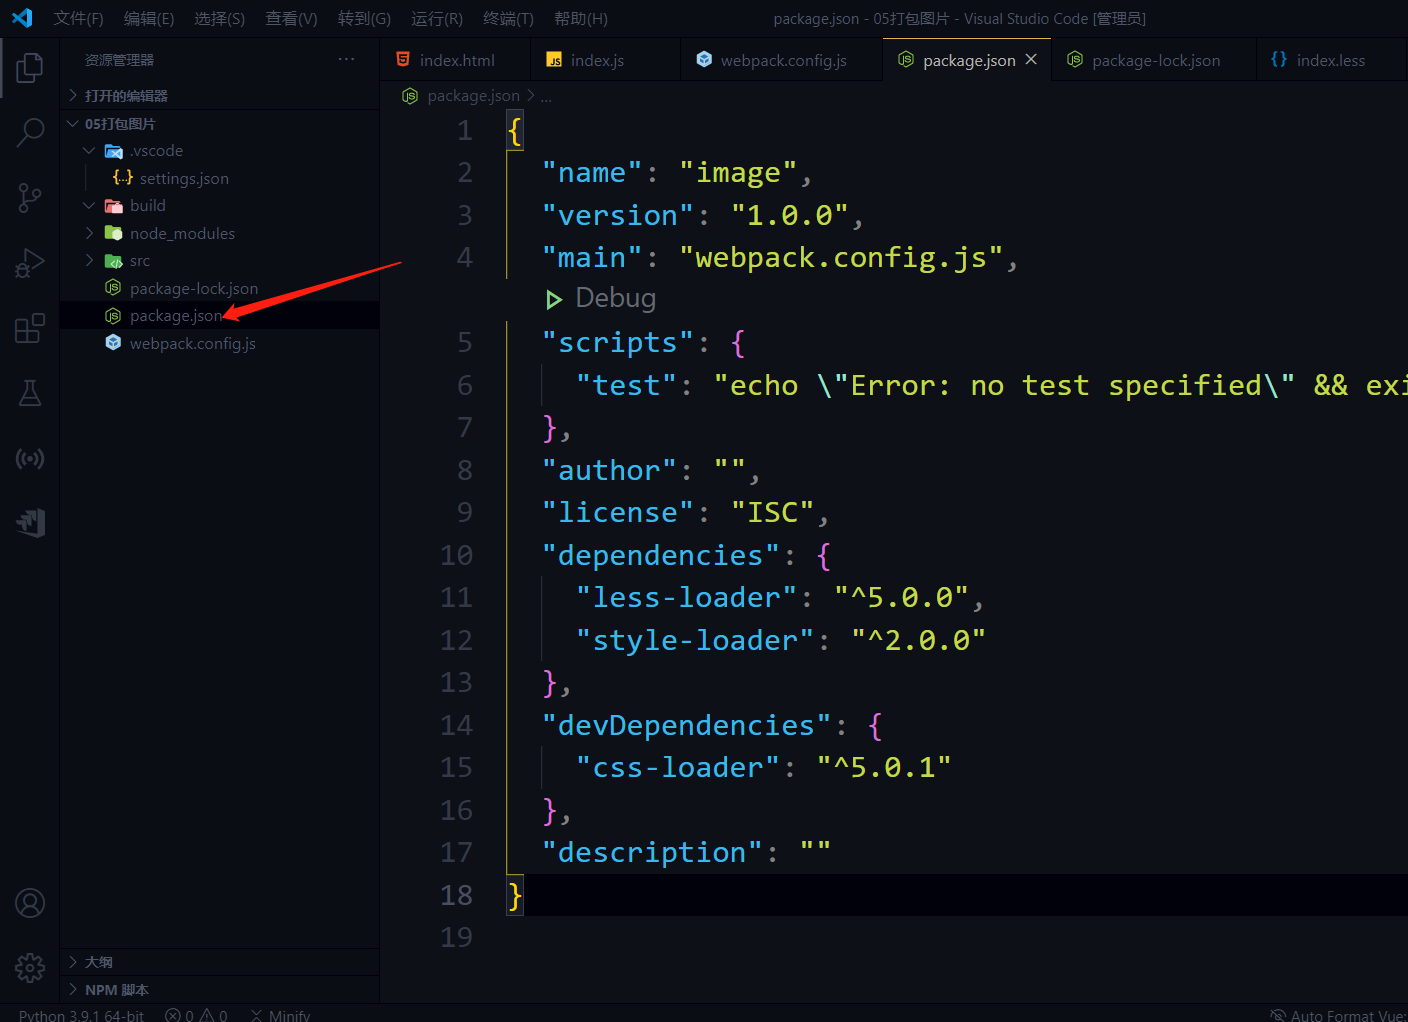Click the VS Code logo icon
Image resolution: width=1408 pixels, height=1022 pixels.
coord(22,18)
